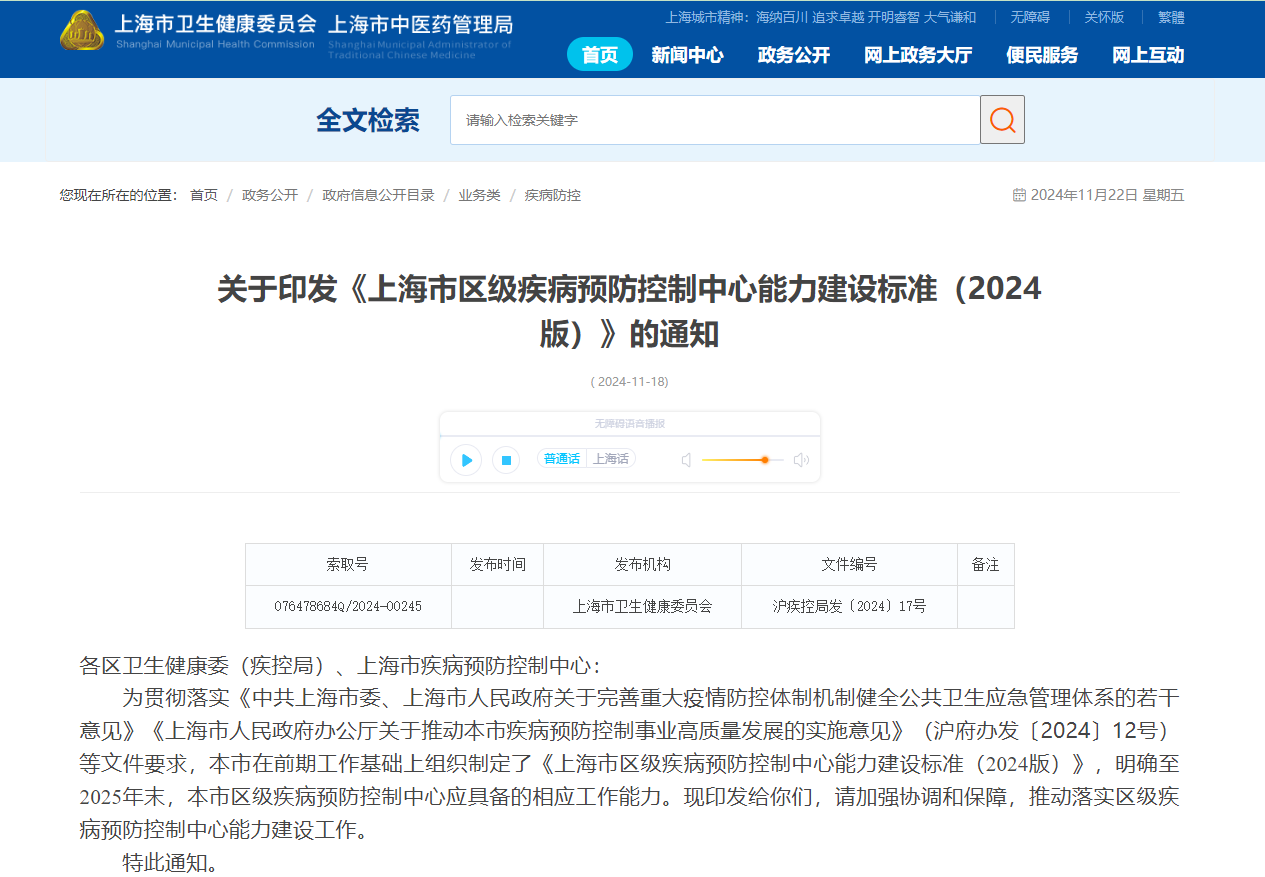Click the high volume speaker icon

pos(801,460)
